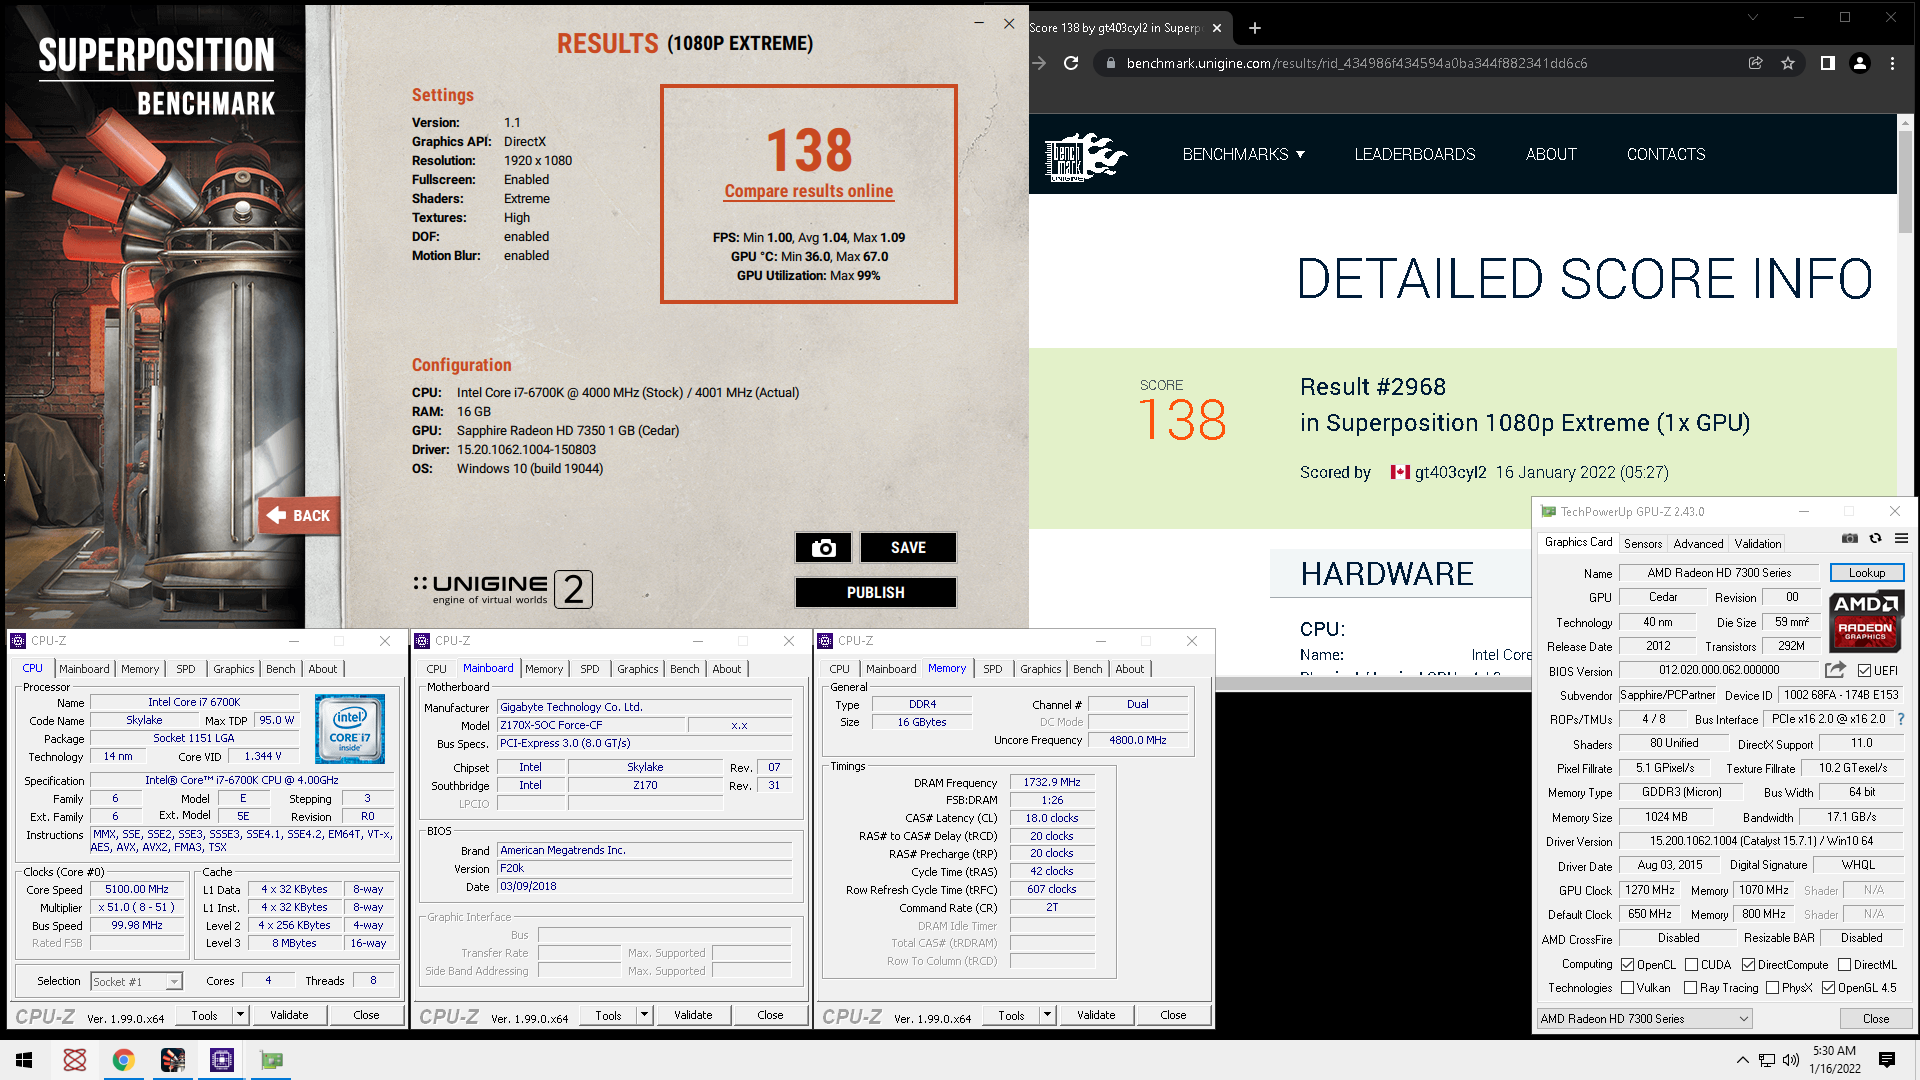Open the Bench tab in first CPU-Z window
The height and width of the screenshot is (1080, 1920).
point(280,669)
